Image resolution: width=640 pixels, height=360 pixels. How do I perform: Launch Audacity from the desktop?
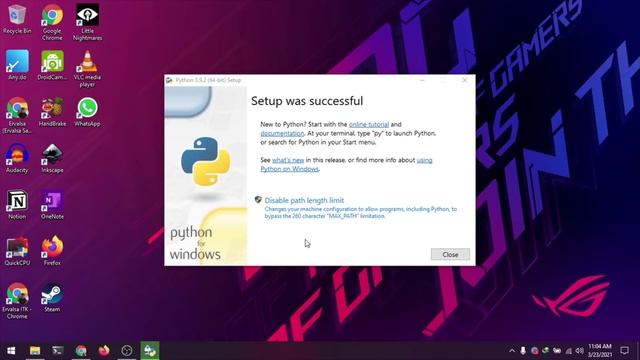click(17, 158)
